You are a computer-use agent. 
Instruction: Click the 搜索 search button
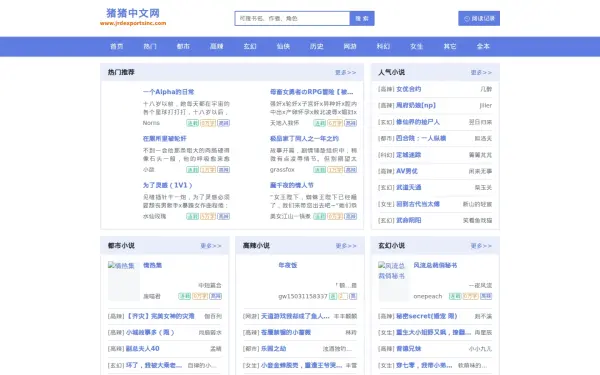point(362,18)
